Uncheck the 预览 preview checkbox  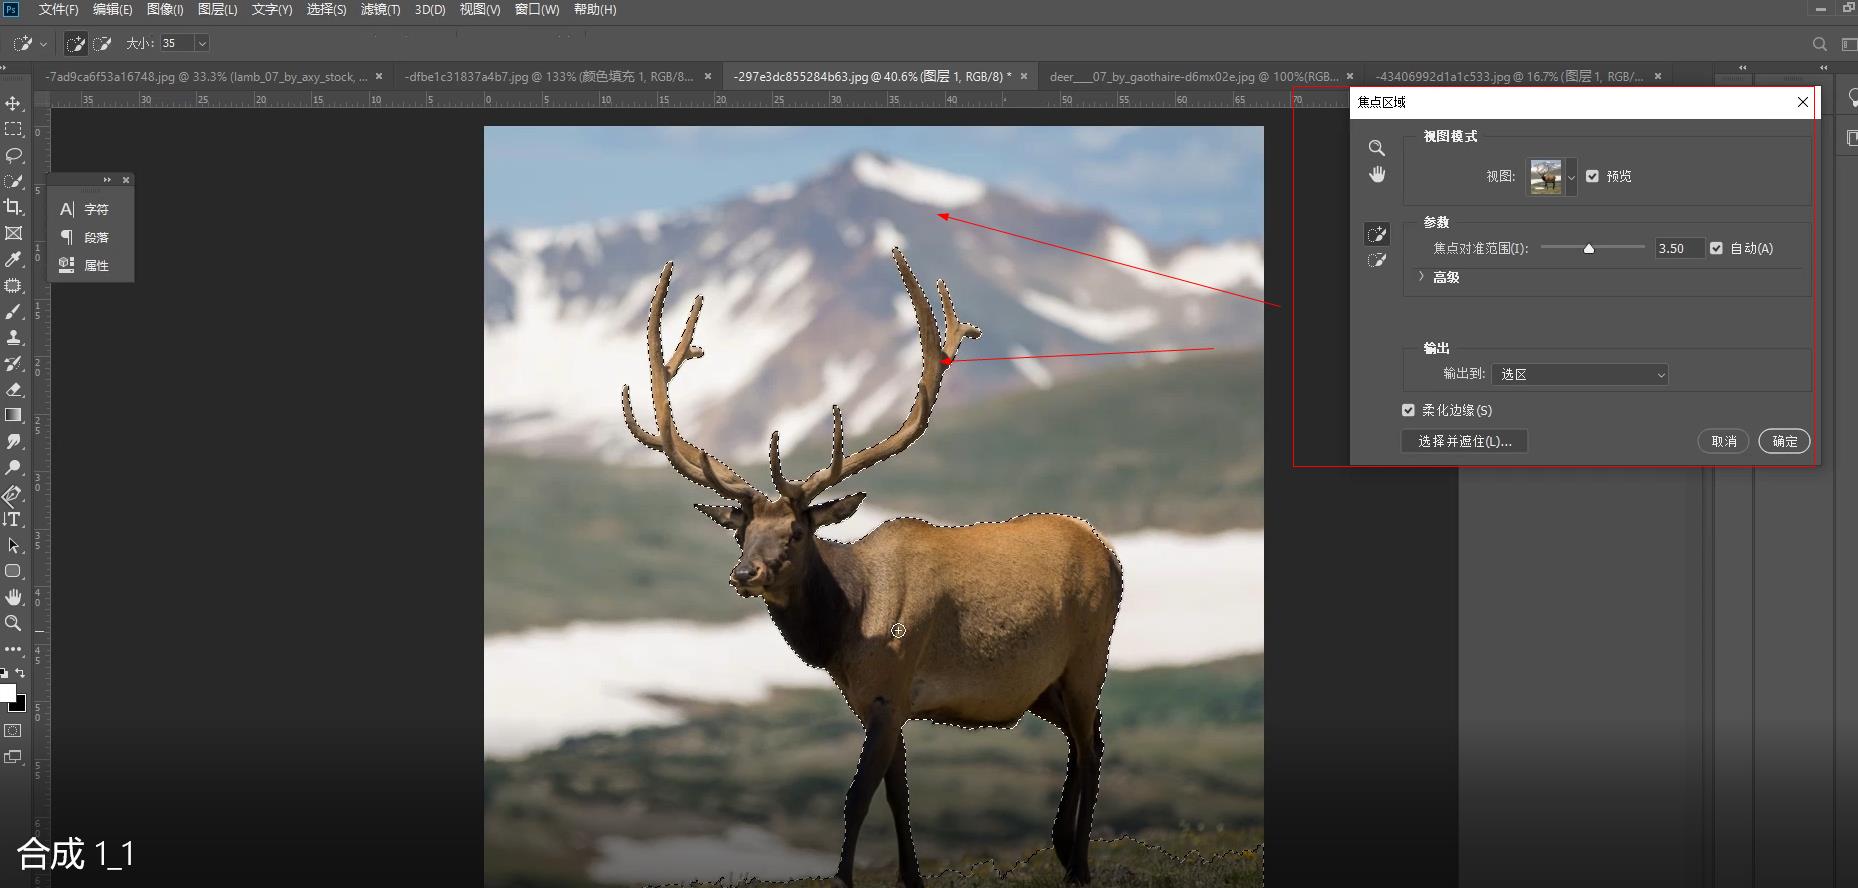click(1592, 176)
